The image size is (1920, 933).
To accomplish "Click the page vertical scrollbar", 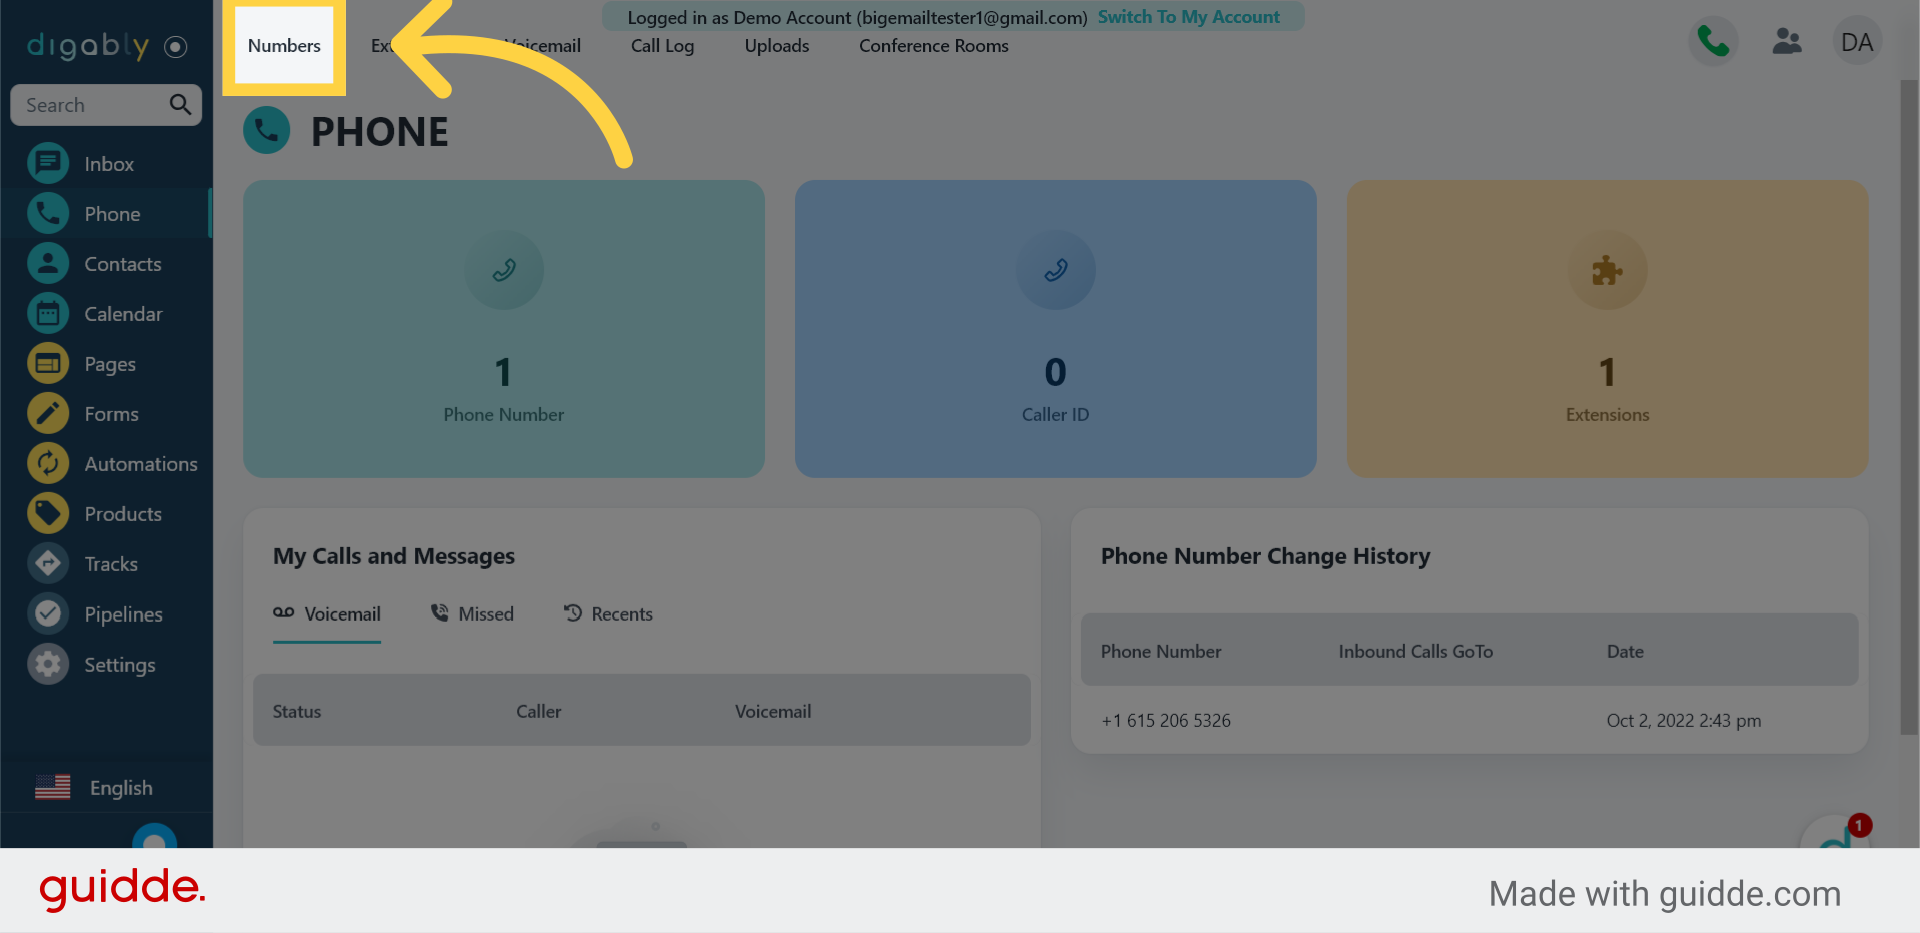I will (1908, 400).
